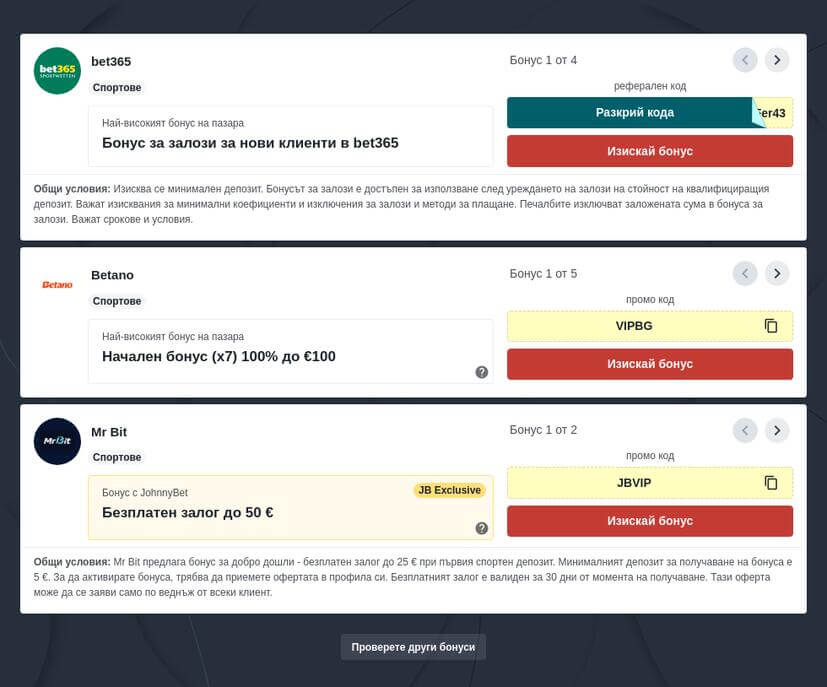Claim the bet365 bonus

pos(650,151)
